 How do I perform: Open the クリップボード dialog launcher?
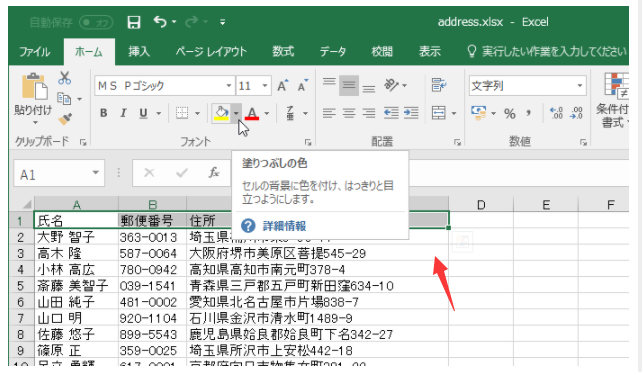(x=83, y=142)
